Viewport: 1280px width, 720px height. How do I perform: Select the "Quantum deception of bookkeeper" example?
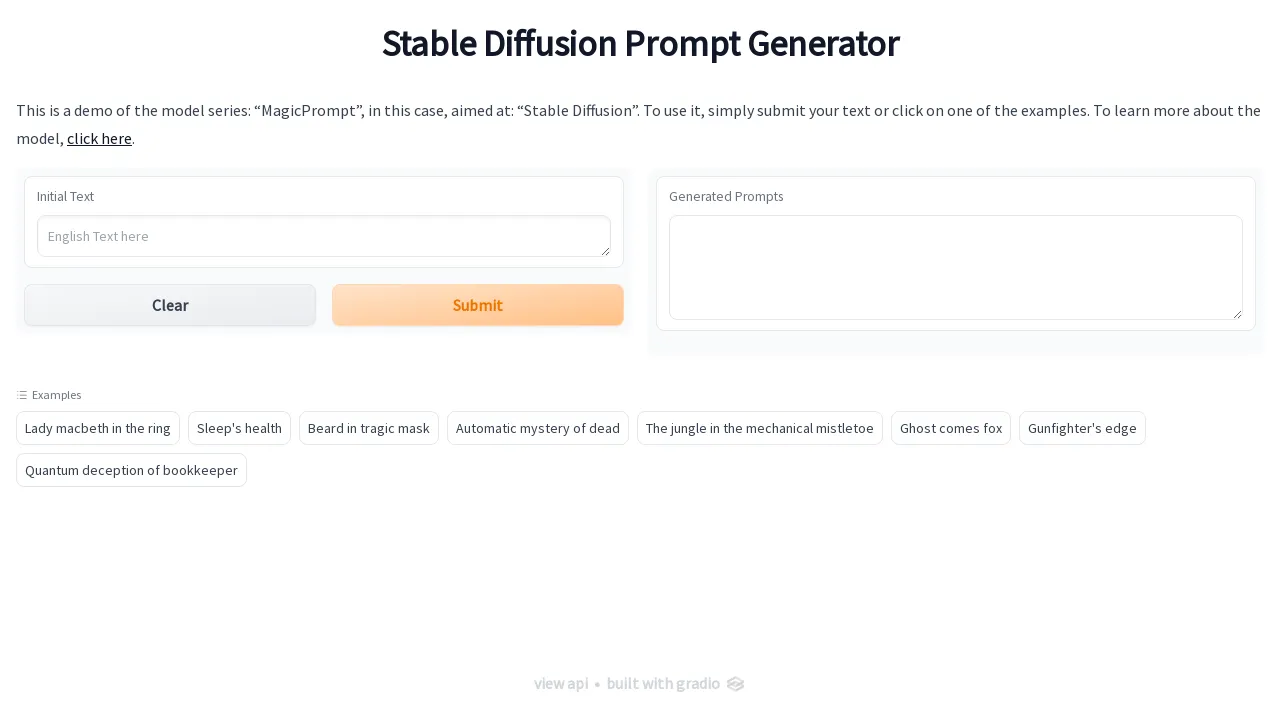click(131, 470)
